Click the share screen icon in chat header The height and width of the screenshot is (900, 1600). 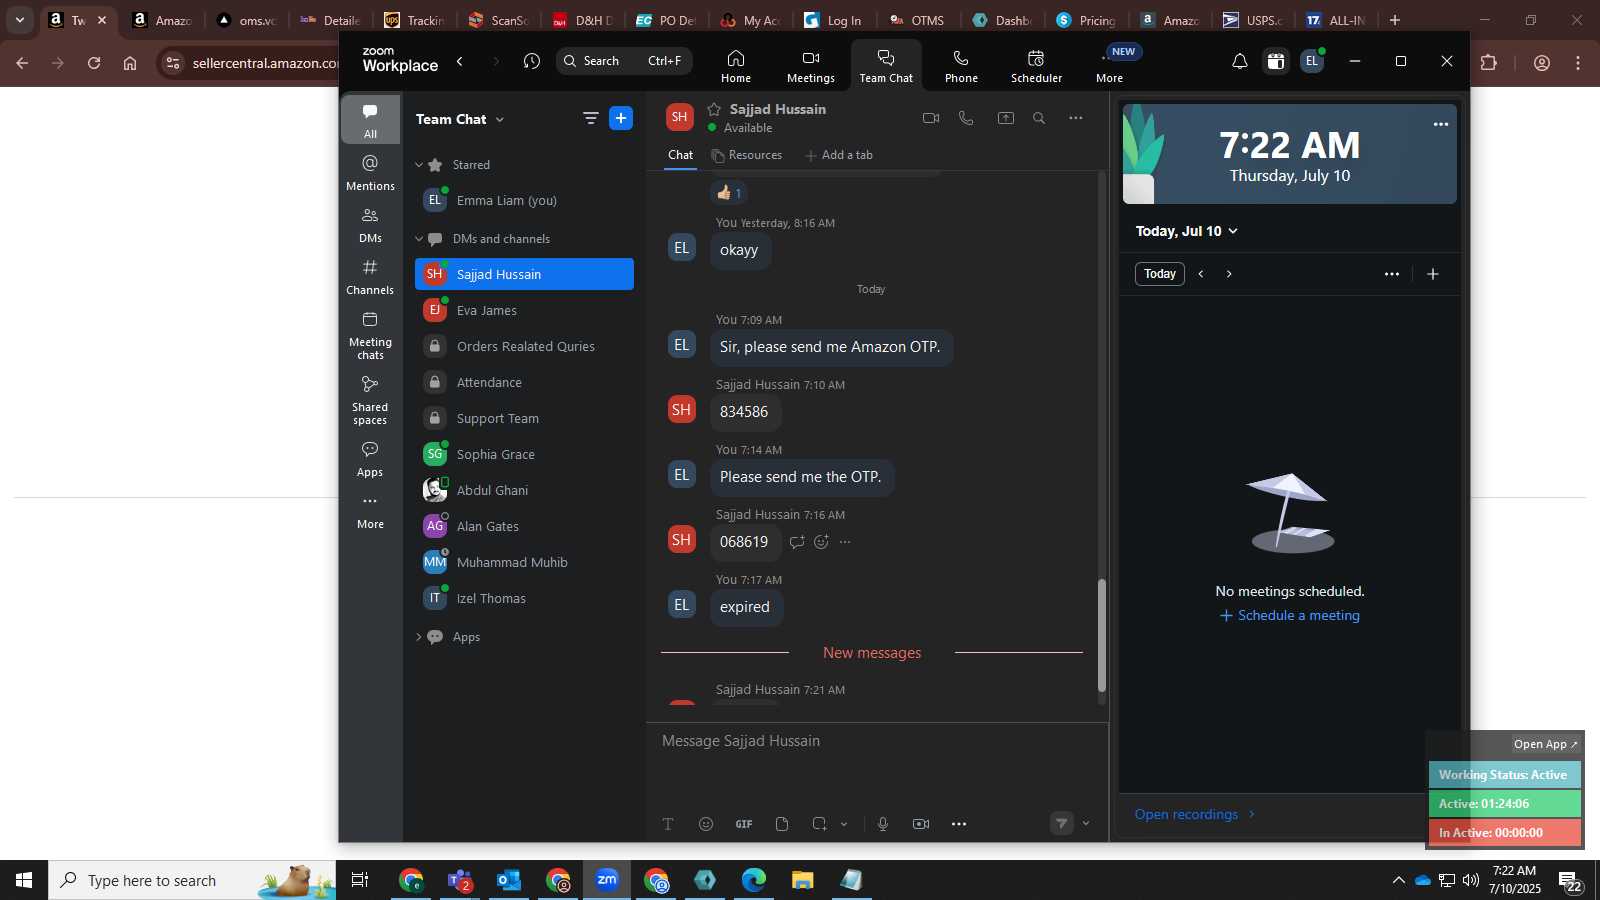point(1006,118)
